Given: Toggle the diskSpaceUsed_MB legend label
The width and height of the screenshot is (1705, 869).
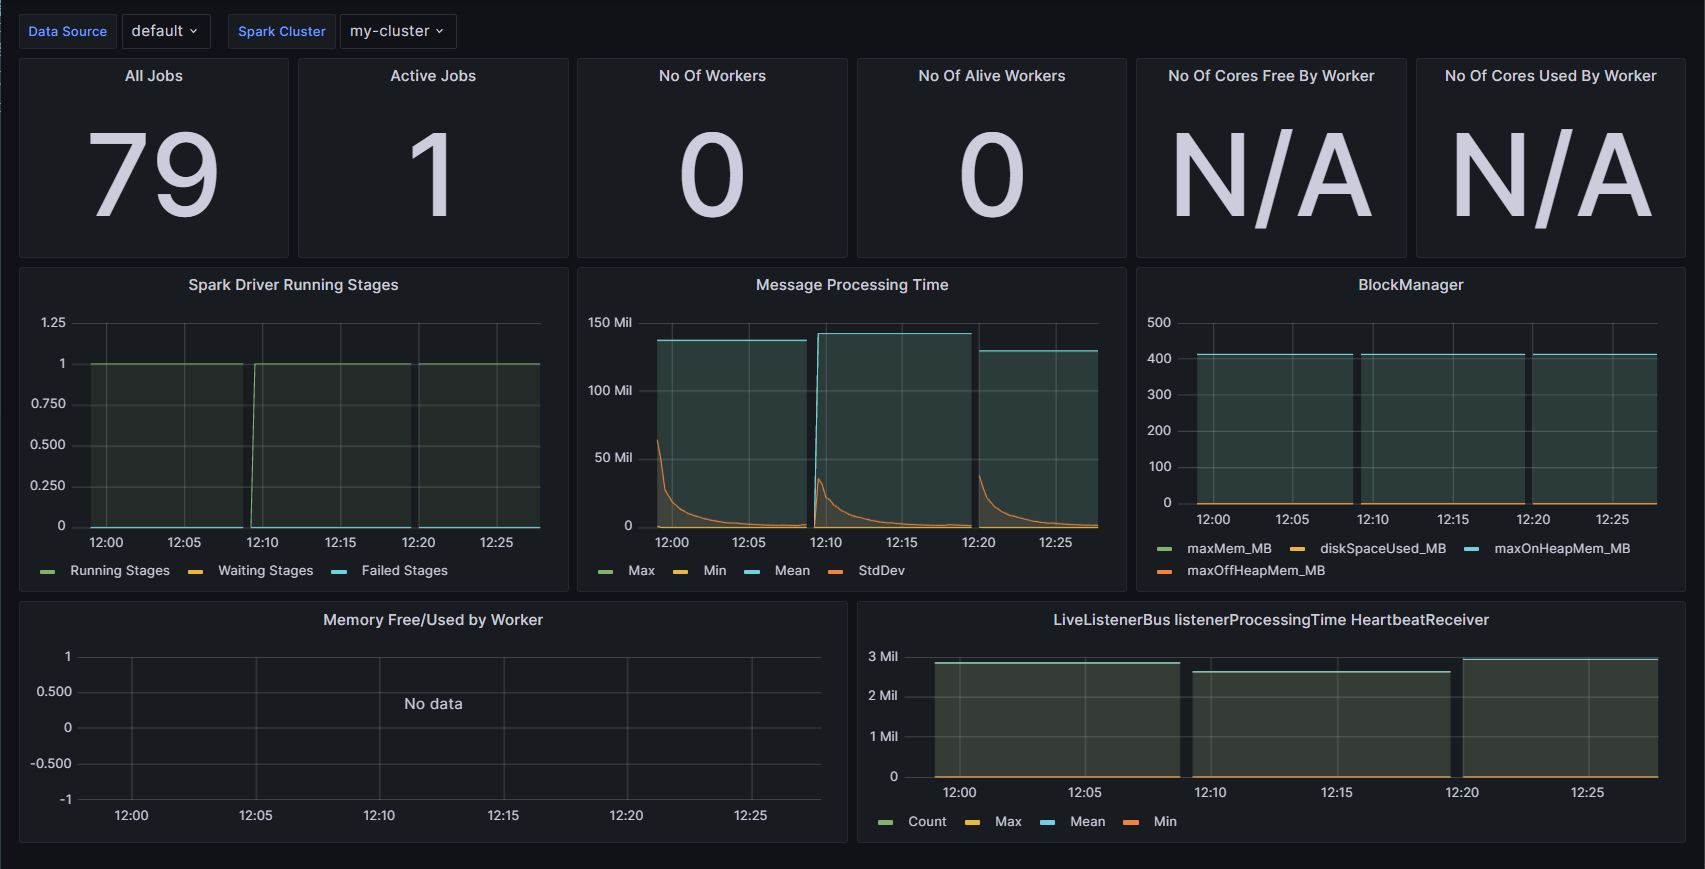Looking at the screenshot, I should pyautogui.click(x=1382, y=549).
